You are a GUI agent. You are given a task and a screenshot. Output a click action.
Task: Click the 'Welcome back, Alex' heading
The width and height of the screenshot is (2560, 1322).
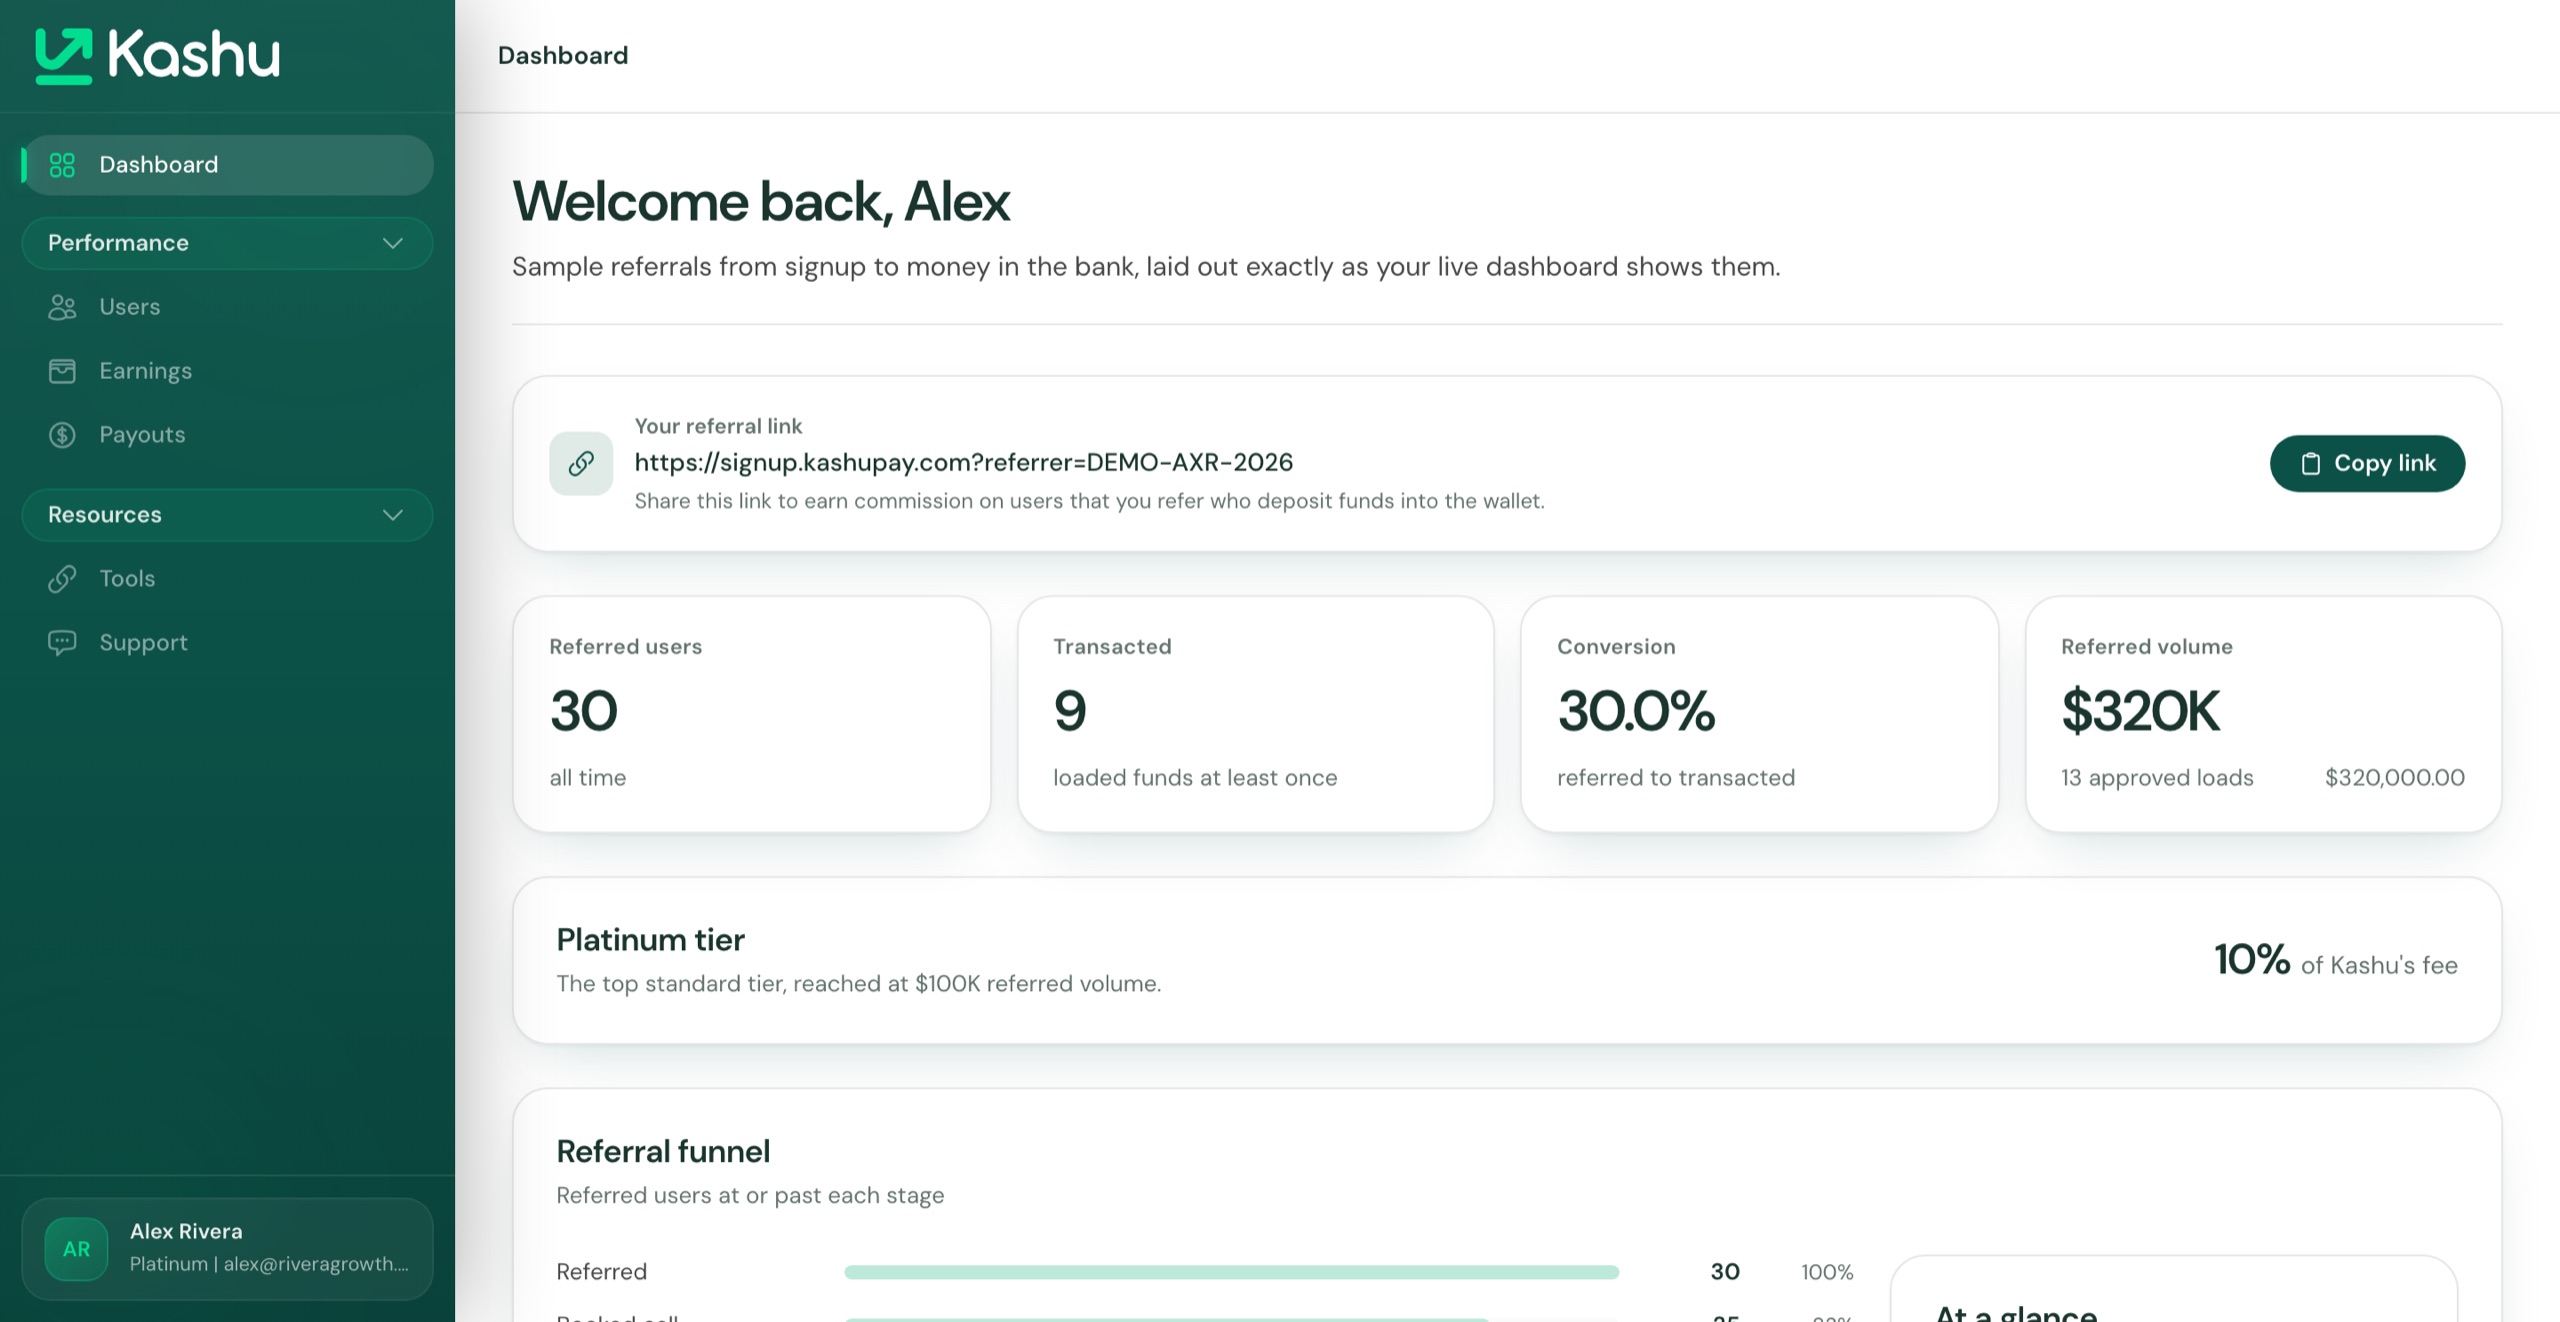coord(761,201)
